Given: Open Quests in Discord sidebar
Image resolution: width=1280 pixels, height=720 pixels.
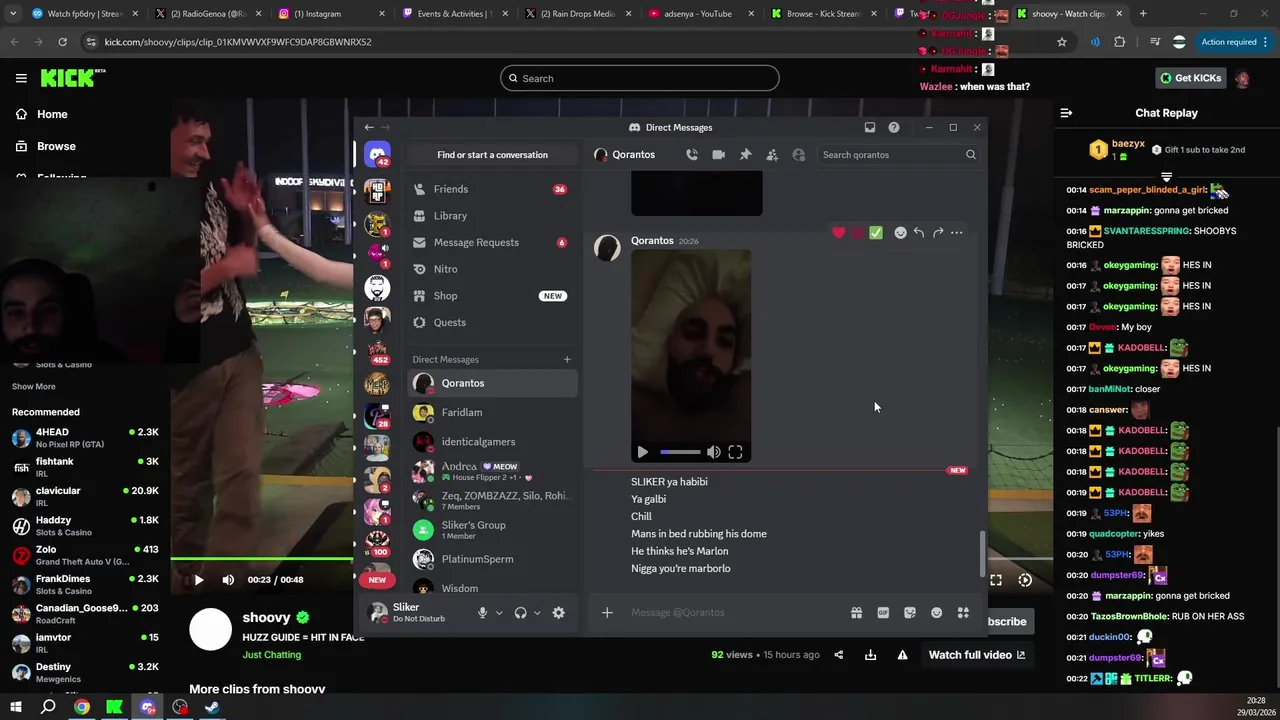Looking at the screenshot, I should click(492, 322).
